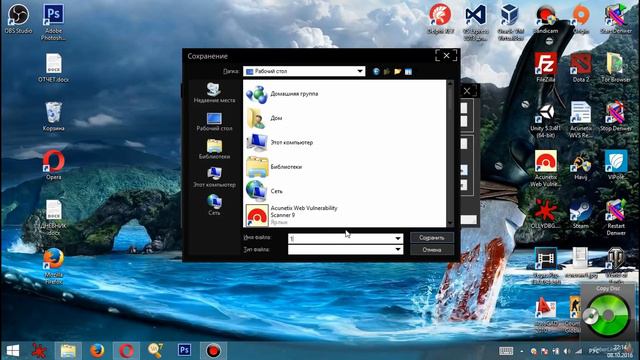This screenshot has height=360, width=640.
Task: Expand the Папка folder dropdown
Action: 360,71
